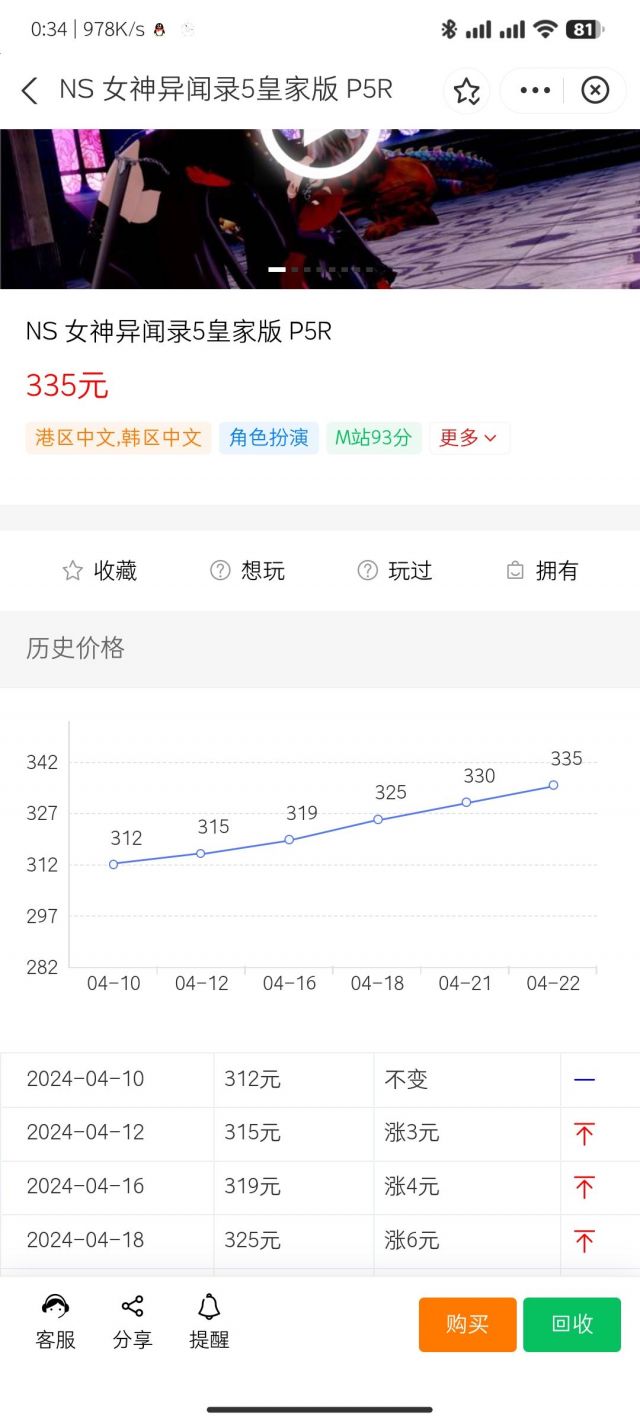Screen dimensions: 640x1422
Task: Tap the green 回收 sell-back button
Action: (571, 1324)
